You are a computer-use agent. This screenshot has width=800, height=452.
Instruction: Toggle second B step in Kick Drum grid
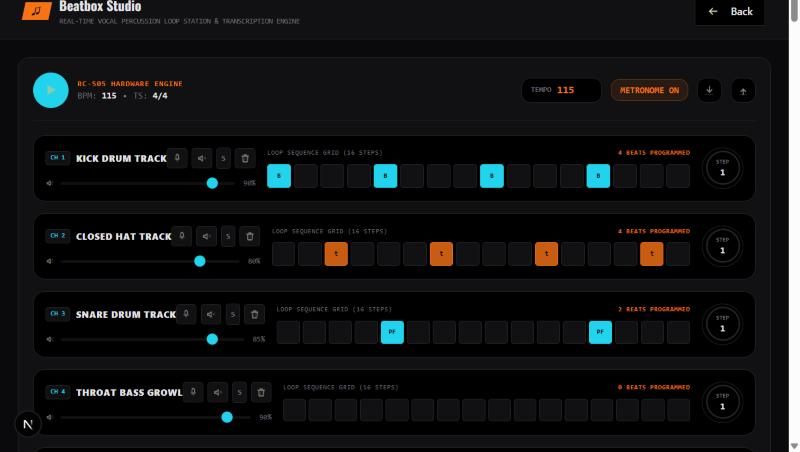[385, 176]
